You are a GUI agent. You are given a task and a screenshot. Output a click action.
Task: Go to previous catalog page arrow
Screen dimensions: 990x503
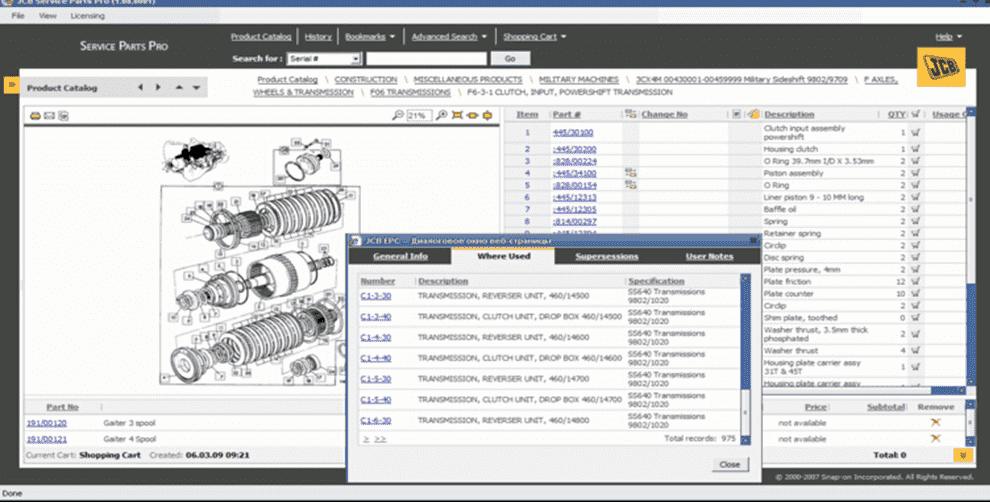(140, 88)
